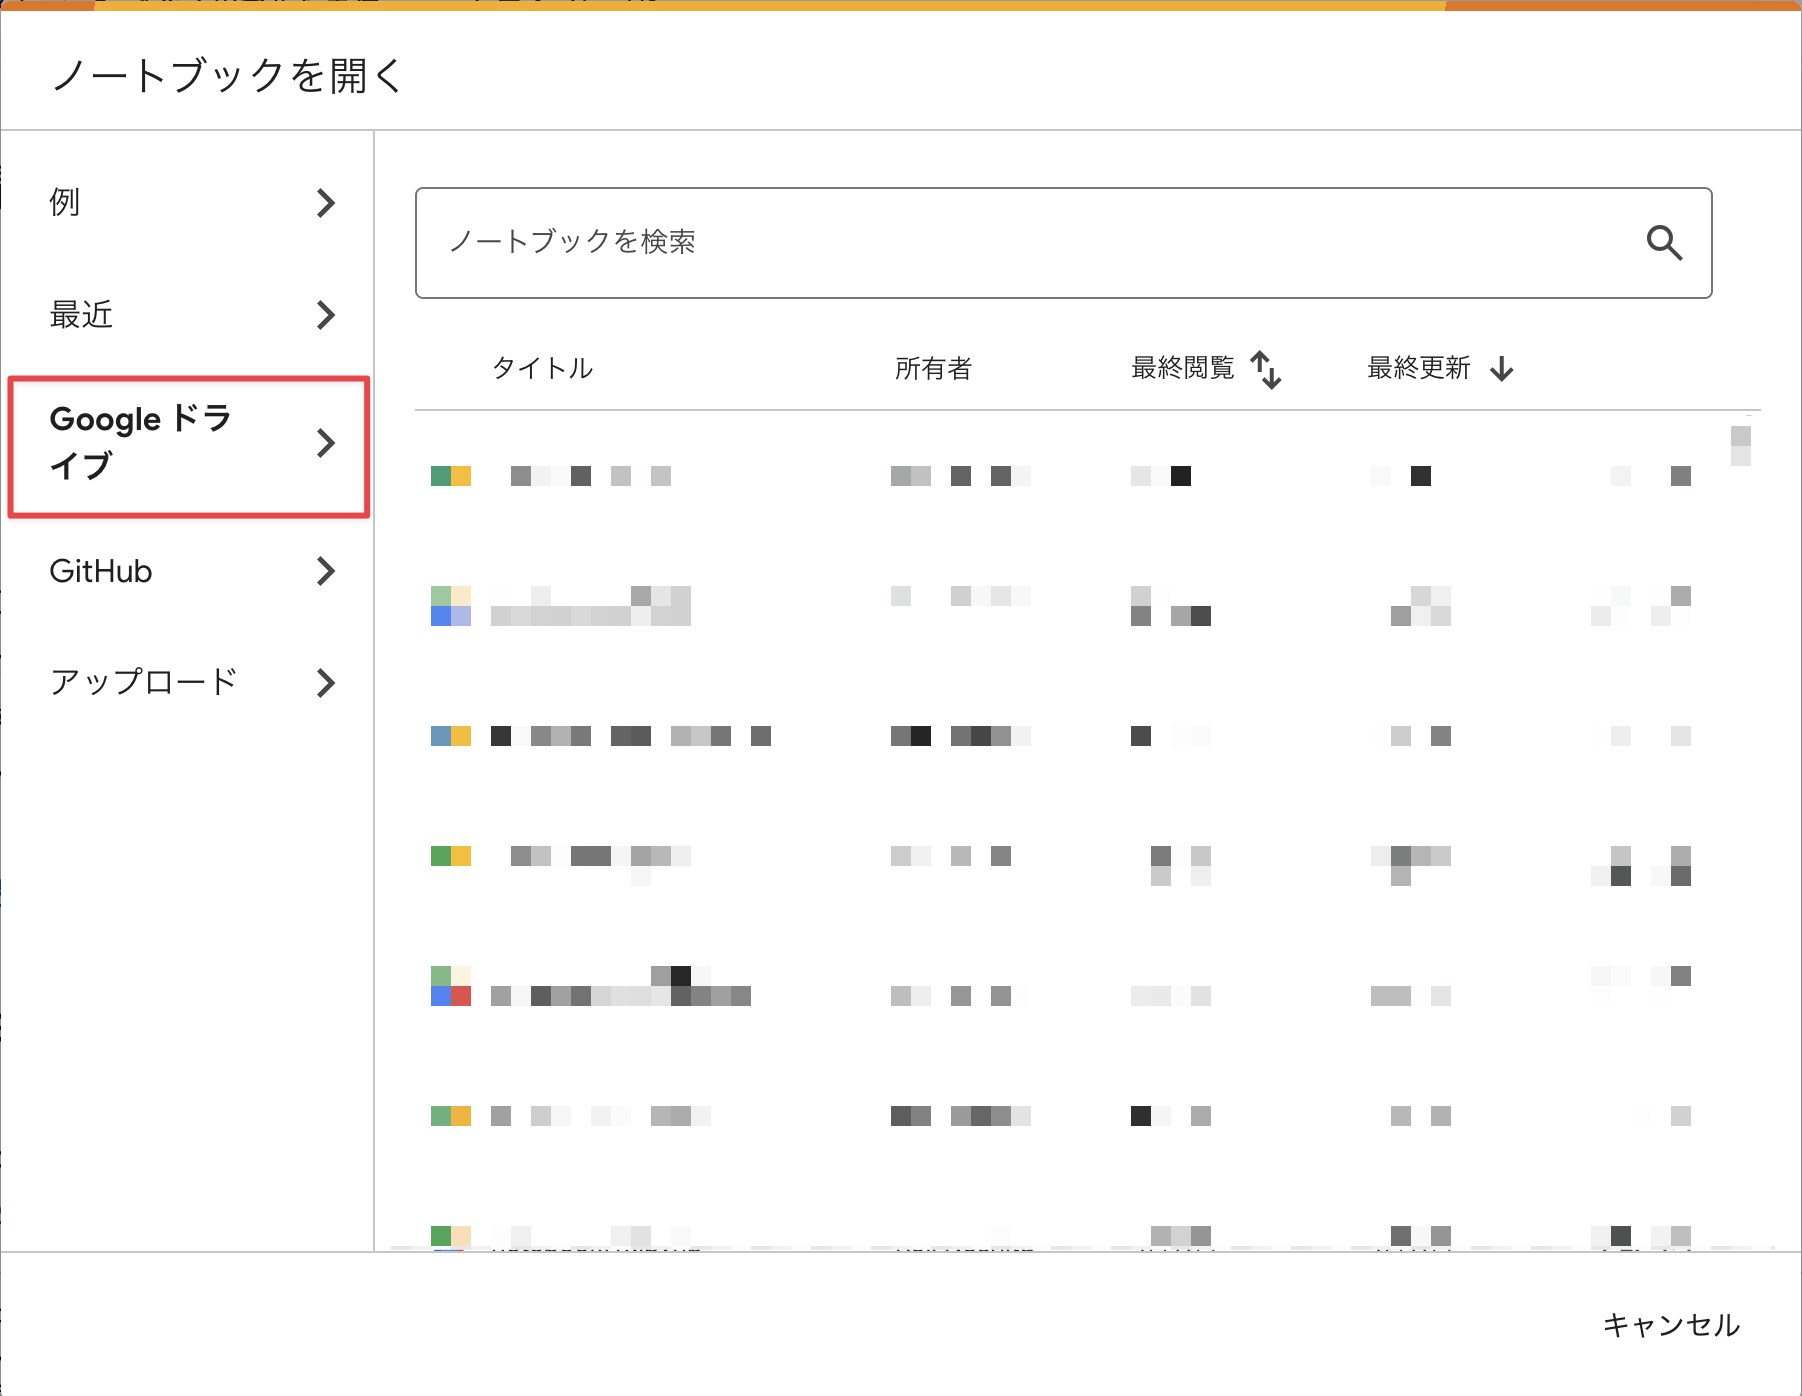Click the キャンセル button
Viewport: 1802px width, 1396px height.
[1670, 1325]
